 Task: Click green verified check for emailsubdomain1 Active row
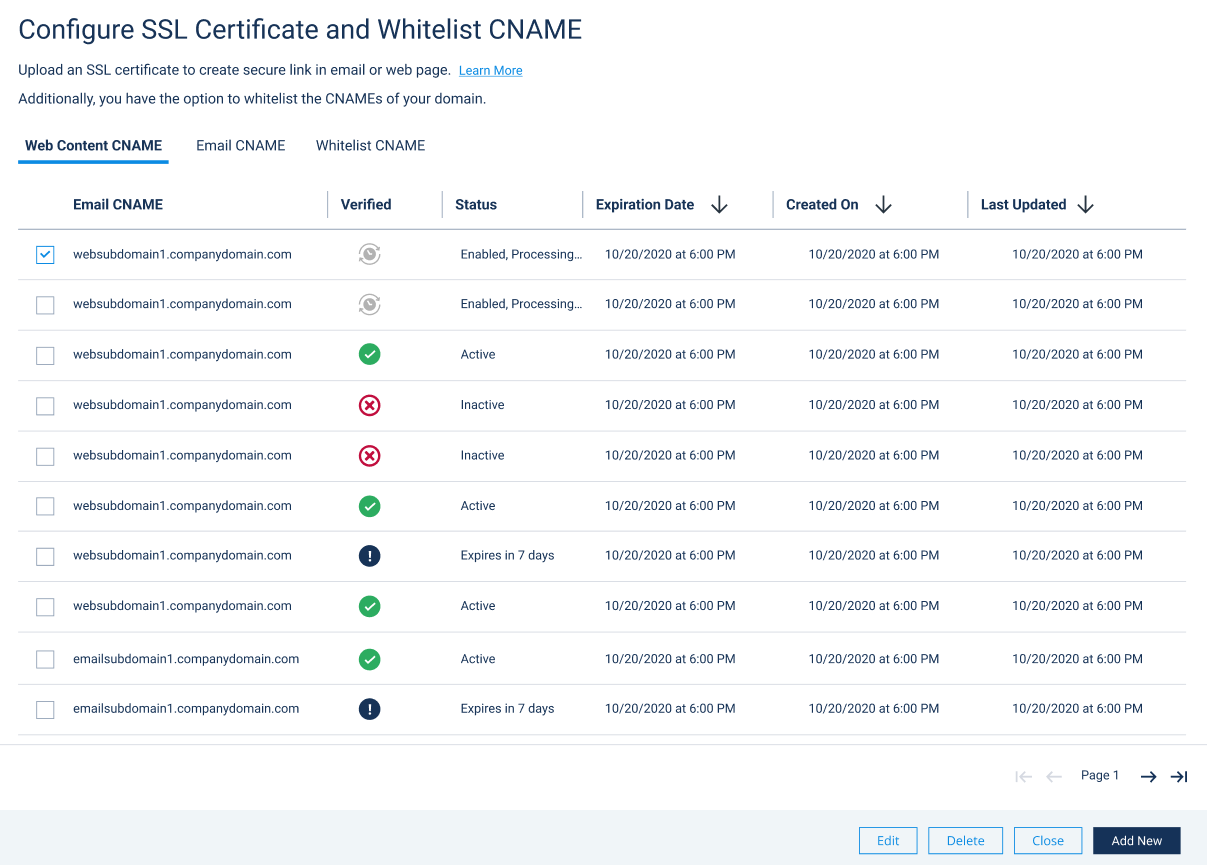369,659
